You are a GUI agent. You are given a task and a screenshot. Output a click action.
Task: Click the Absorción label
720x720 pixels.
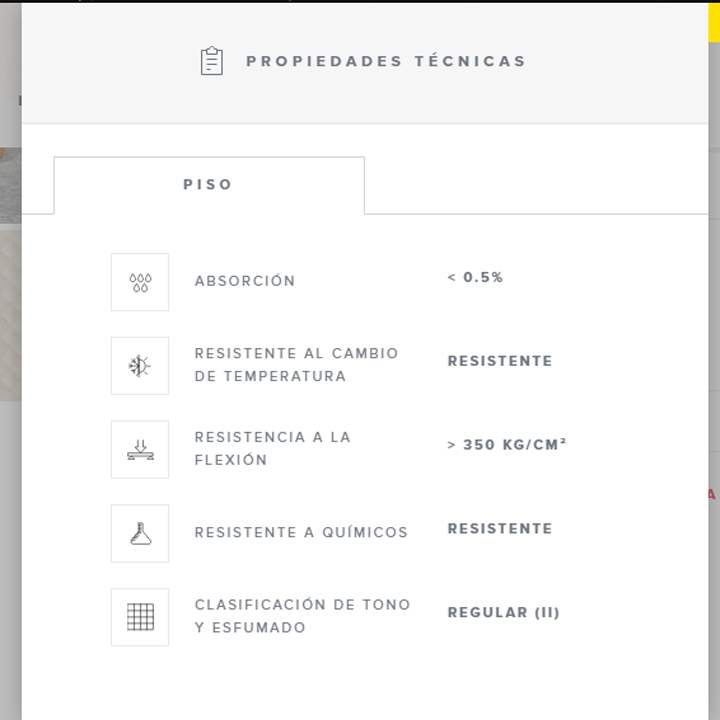(245, 281)
